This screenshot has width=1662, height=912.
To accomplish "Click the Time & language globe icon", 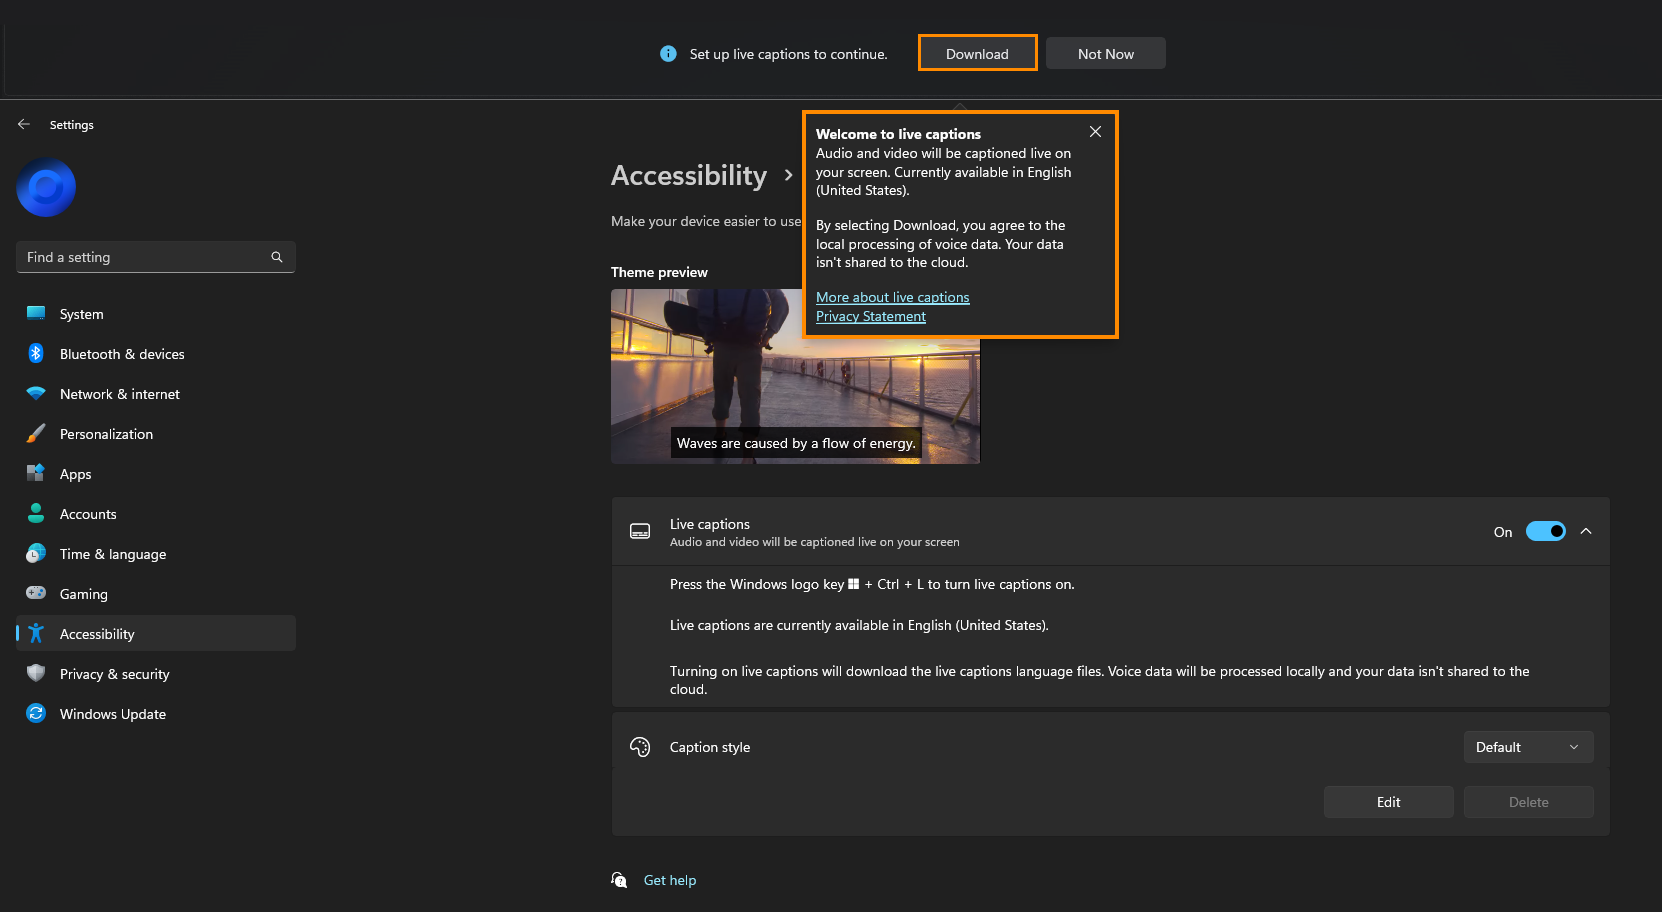I will (x=36, y=553).
